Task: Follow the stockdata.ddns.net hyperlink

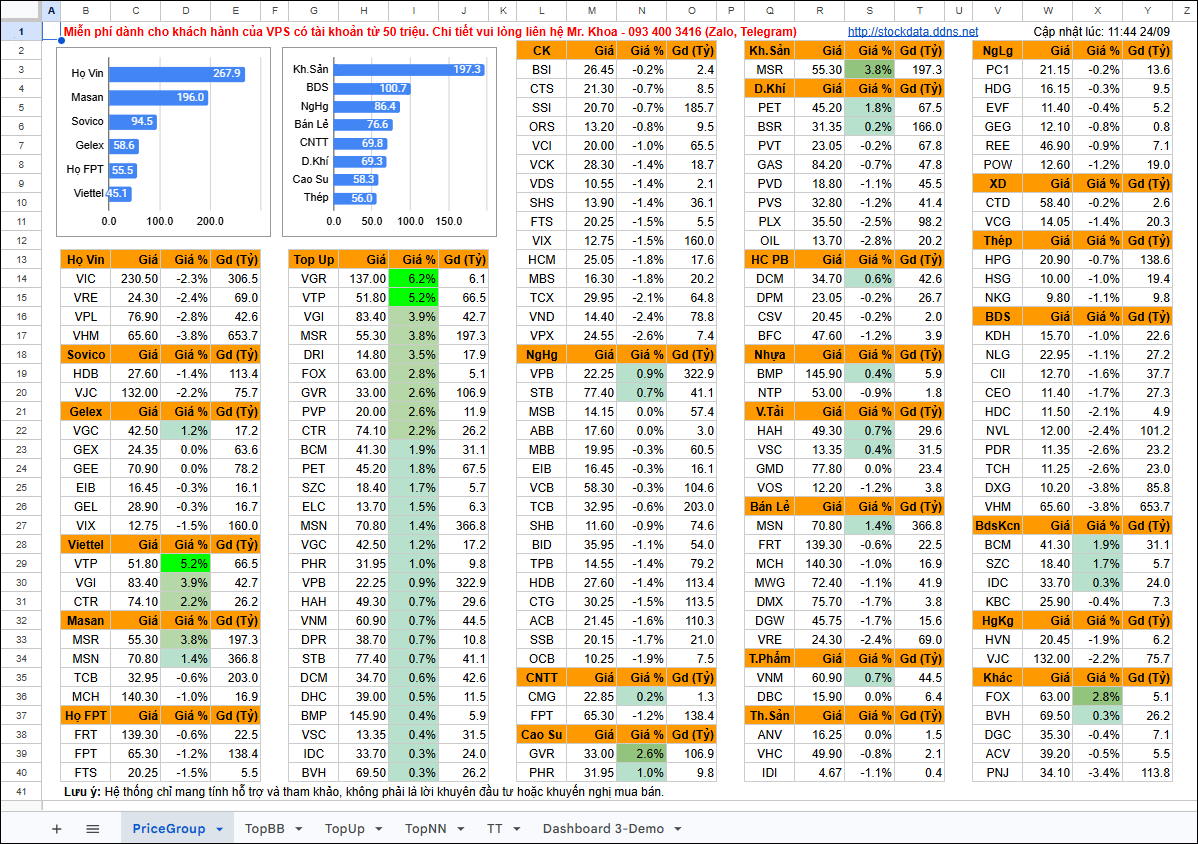Action: point(913,32)
